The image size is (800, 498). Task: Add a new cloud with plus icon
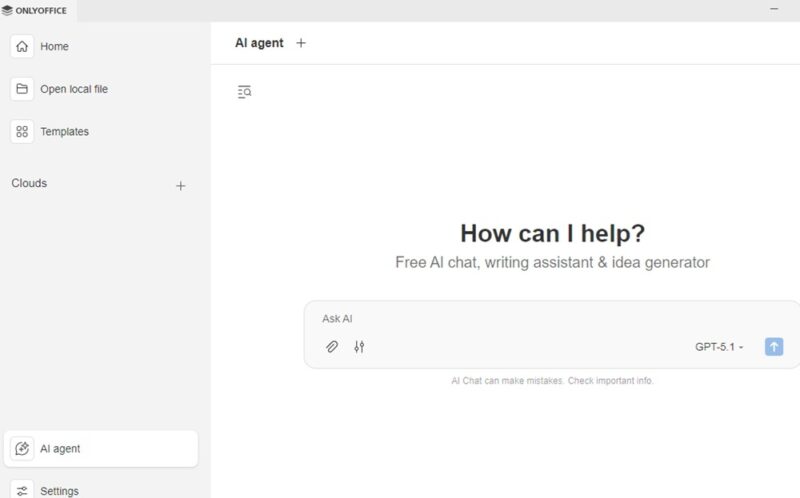[181, 186]
